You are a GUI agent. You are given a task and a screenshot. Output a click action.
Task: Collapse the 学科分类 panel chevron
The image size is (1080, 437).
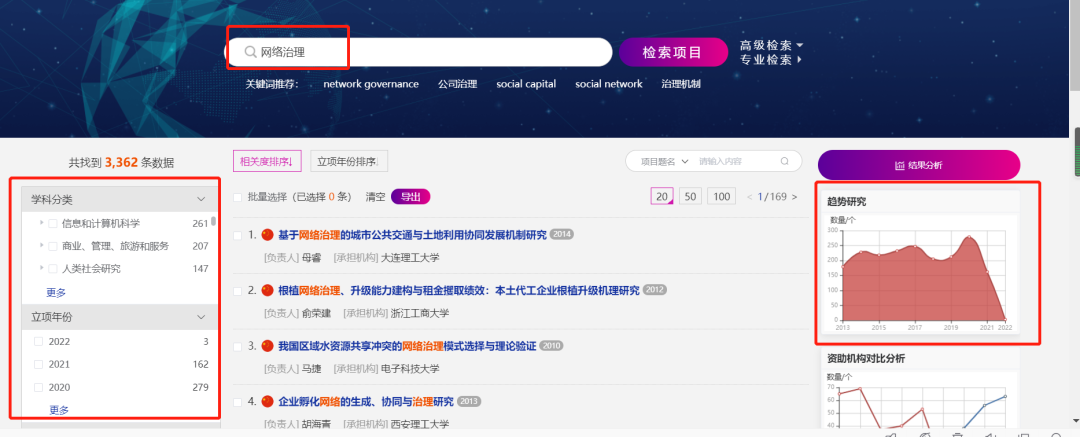[x=201, y=199]
